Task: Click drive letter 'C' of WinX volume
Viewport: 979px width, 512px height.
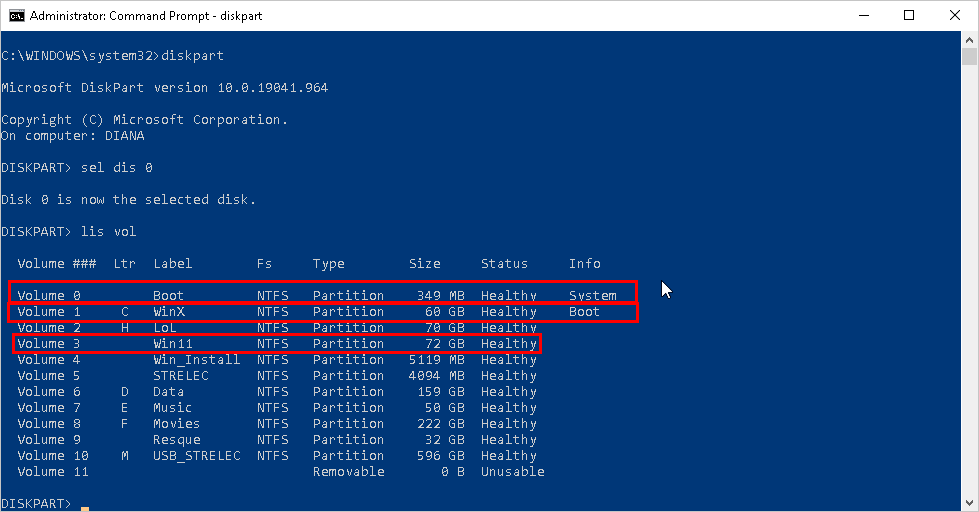Action: click(125, 312)
